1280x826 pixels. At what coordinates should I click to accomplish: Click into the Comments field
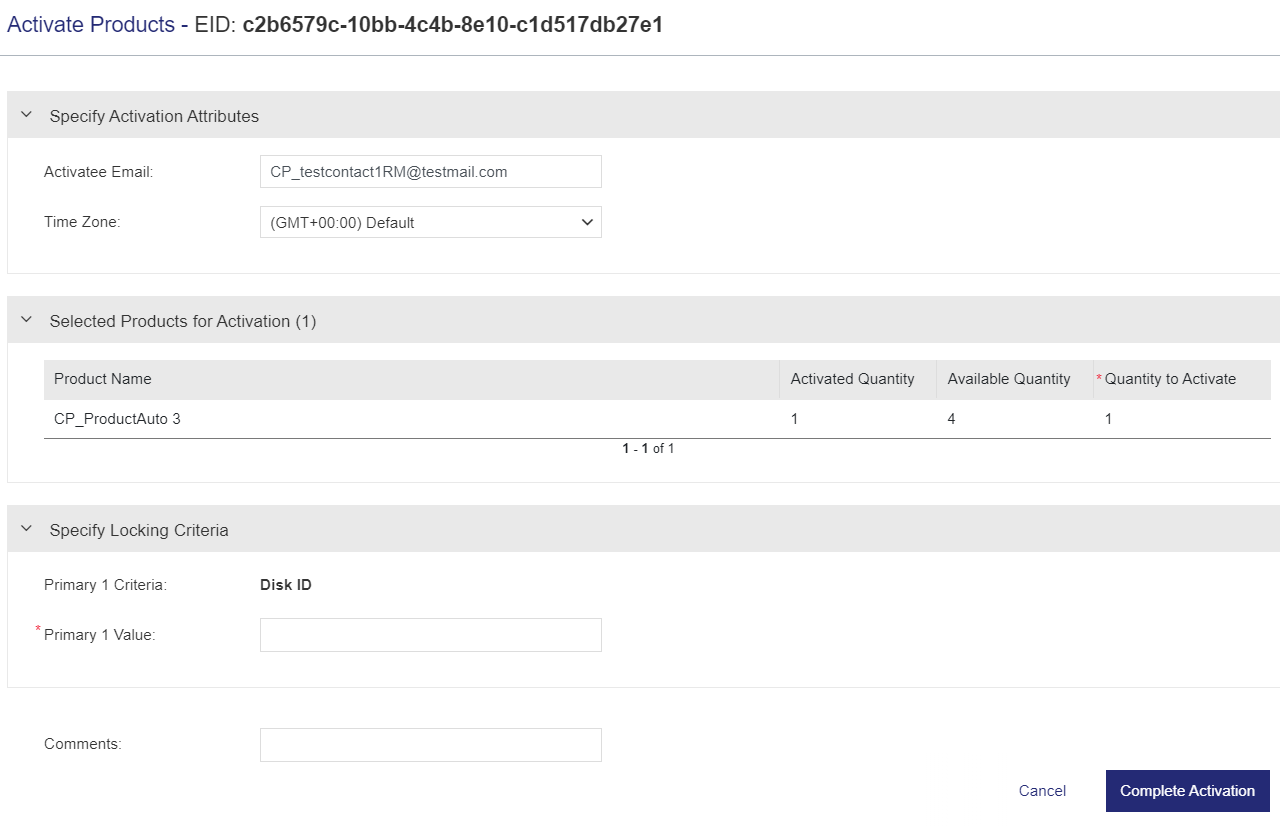point(431,745)
